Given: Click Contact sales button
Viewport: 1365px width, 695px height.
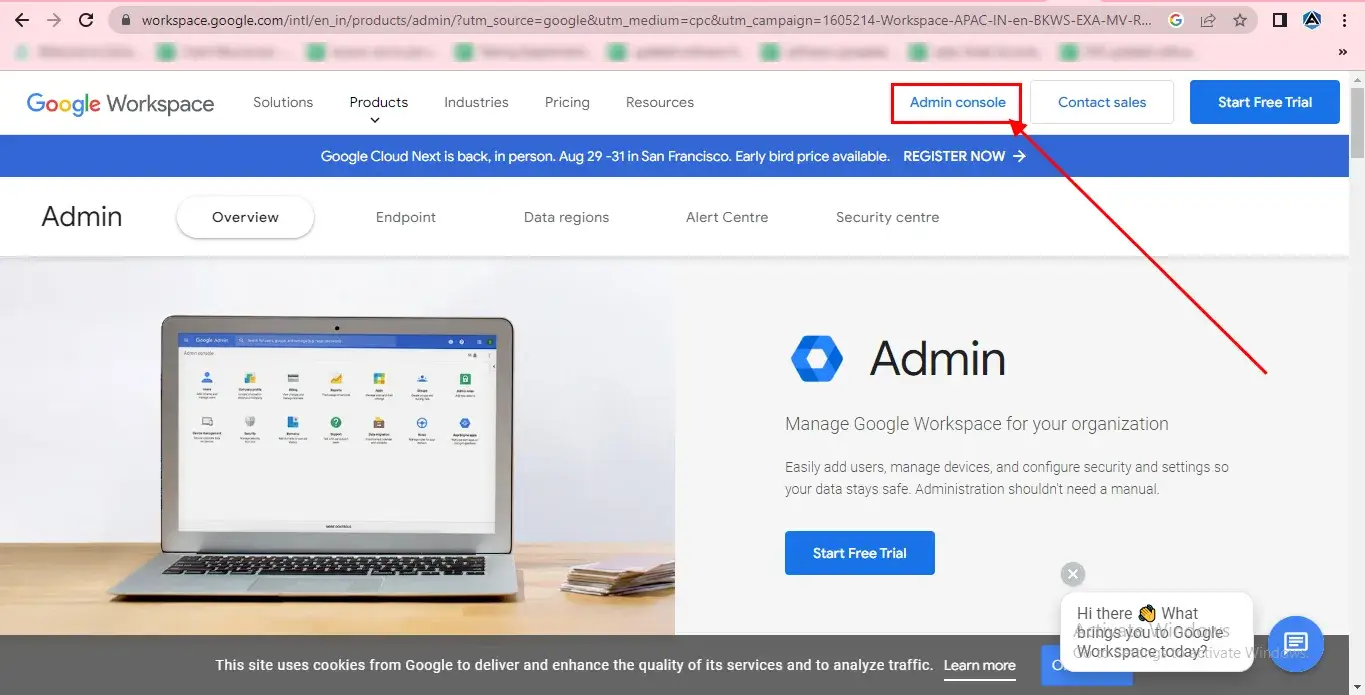Looking at the screenshot, I should coord(1102,102).
